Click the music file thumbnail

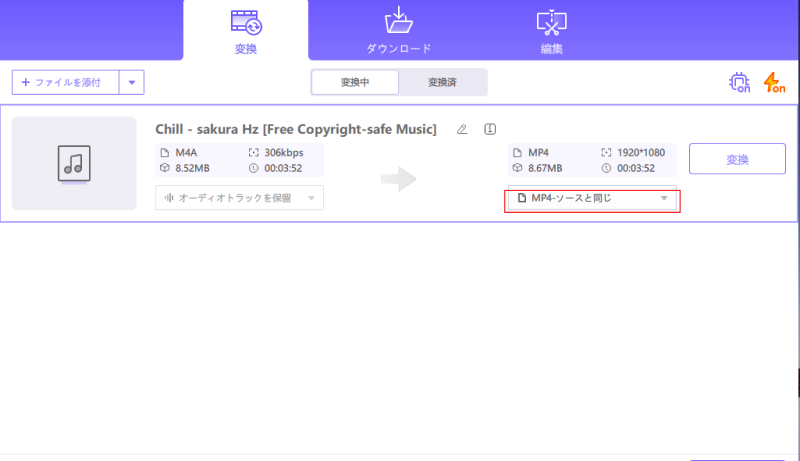pos(74,163)
